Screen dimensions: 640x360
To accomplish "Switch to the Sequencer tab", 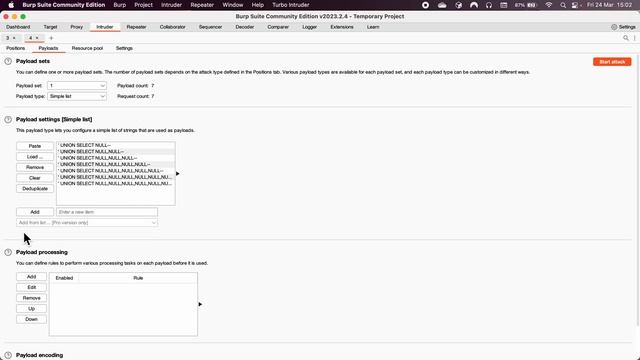I will pos(210,27).
